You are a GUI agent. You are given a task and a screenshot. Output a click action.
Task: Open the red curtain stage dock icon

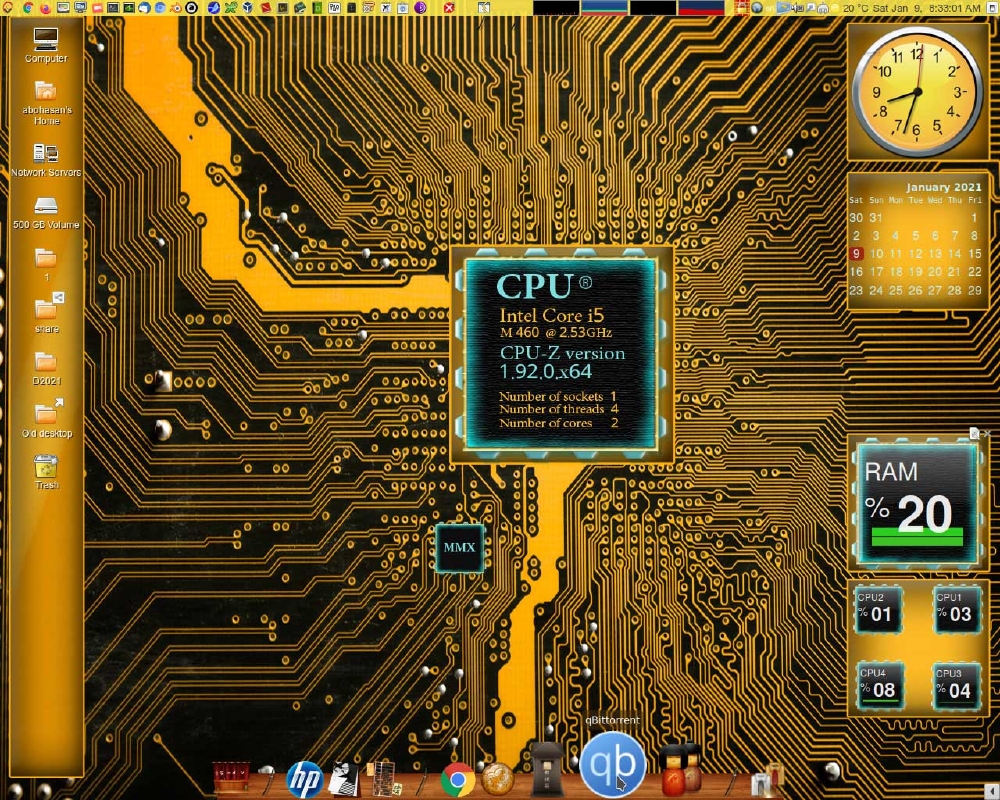[230, 778]
